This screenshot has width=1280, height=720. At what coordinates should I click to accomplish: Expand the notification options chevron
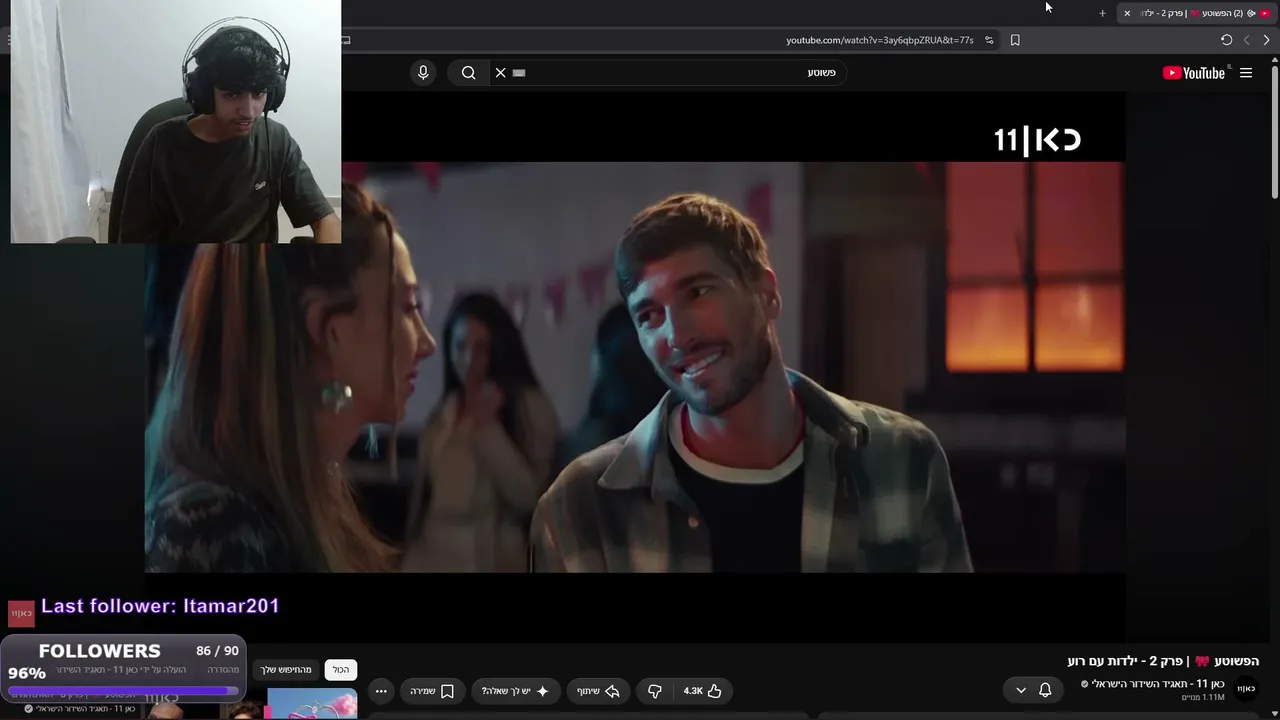(1021, 690)
